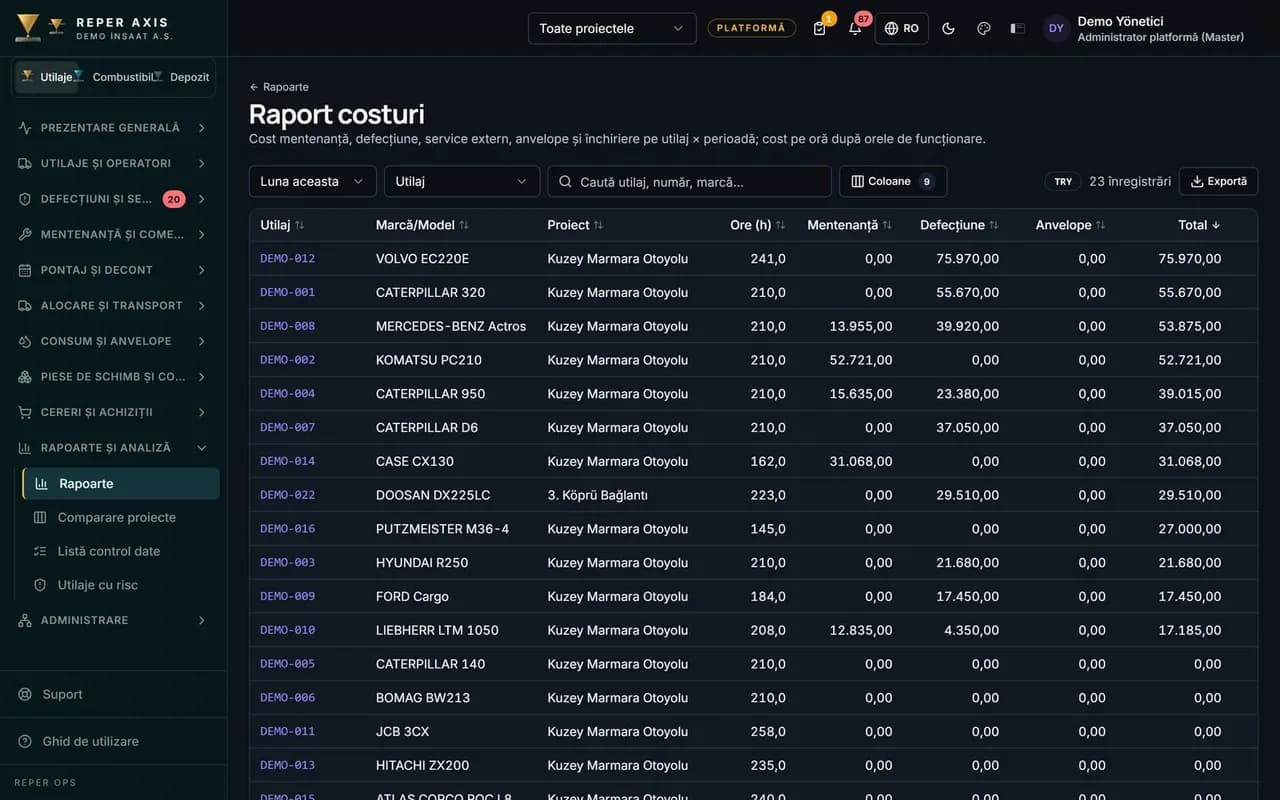Toggle dark mode moon icon
This screenshot has height=800, width=1280.
[948, 28]
